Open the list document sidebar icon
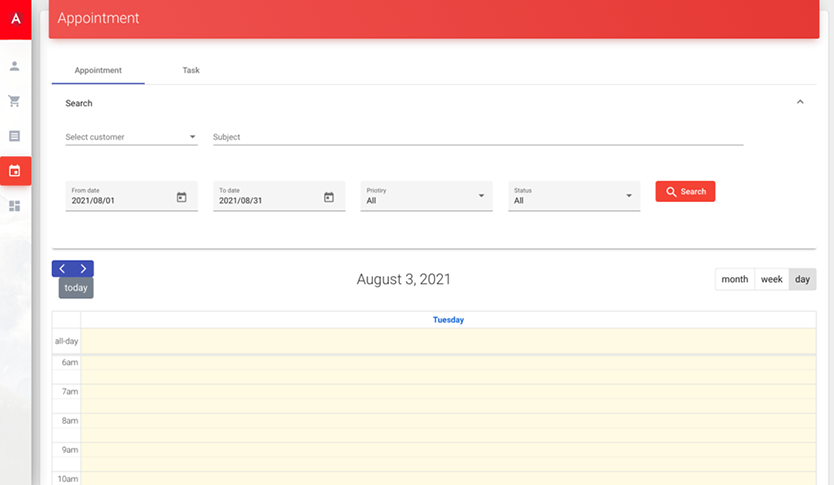 tap(15, 136)
